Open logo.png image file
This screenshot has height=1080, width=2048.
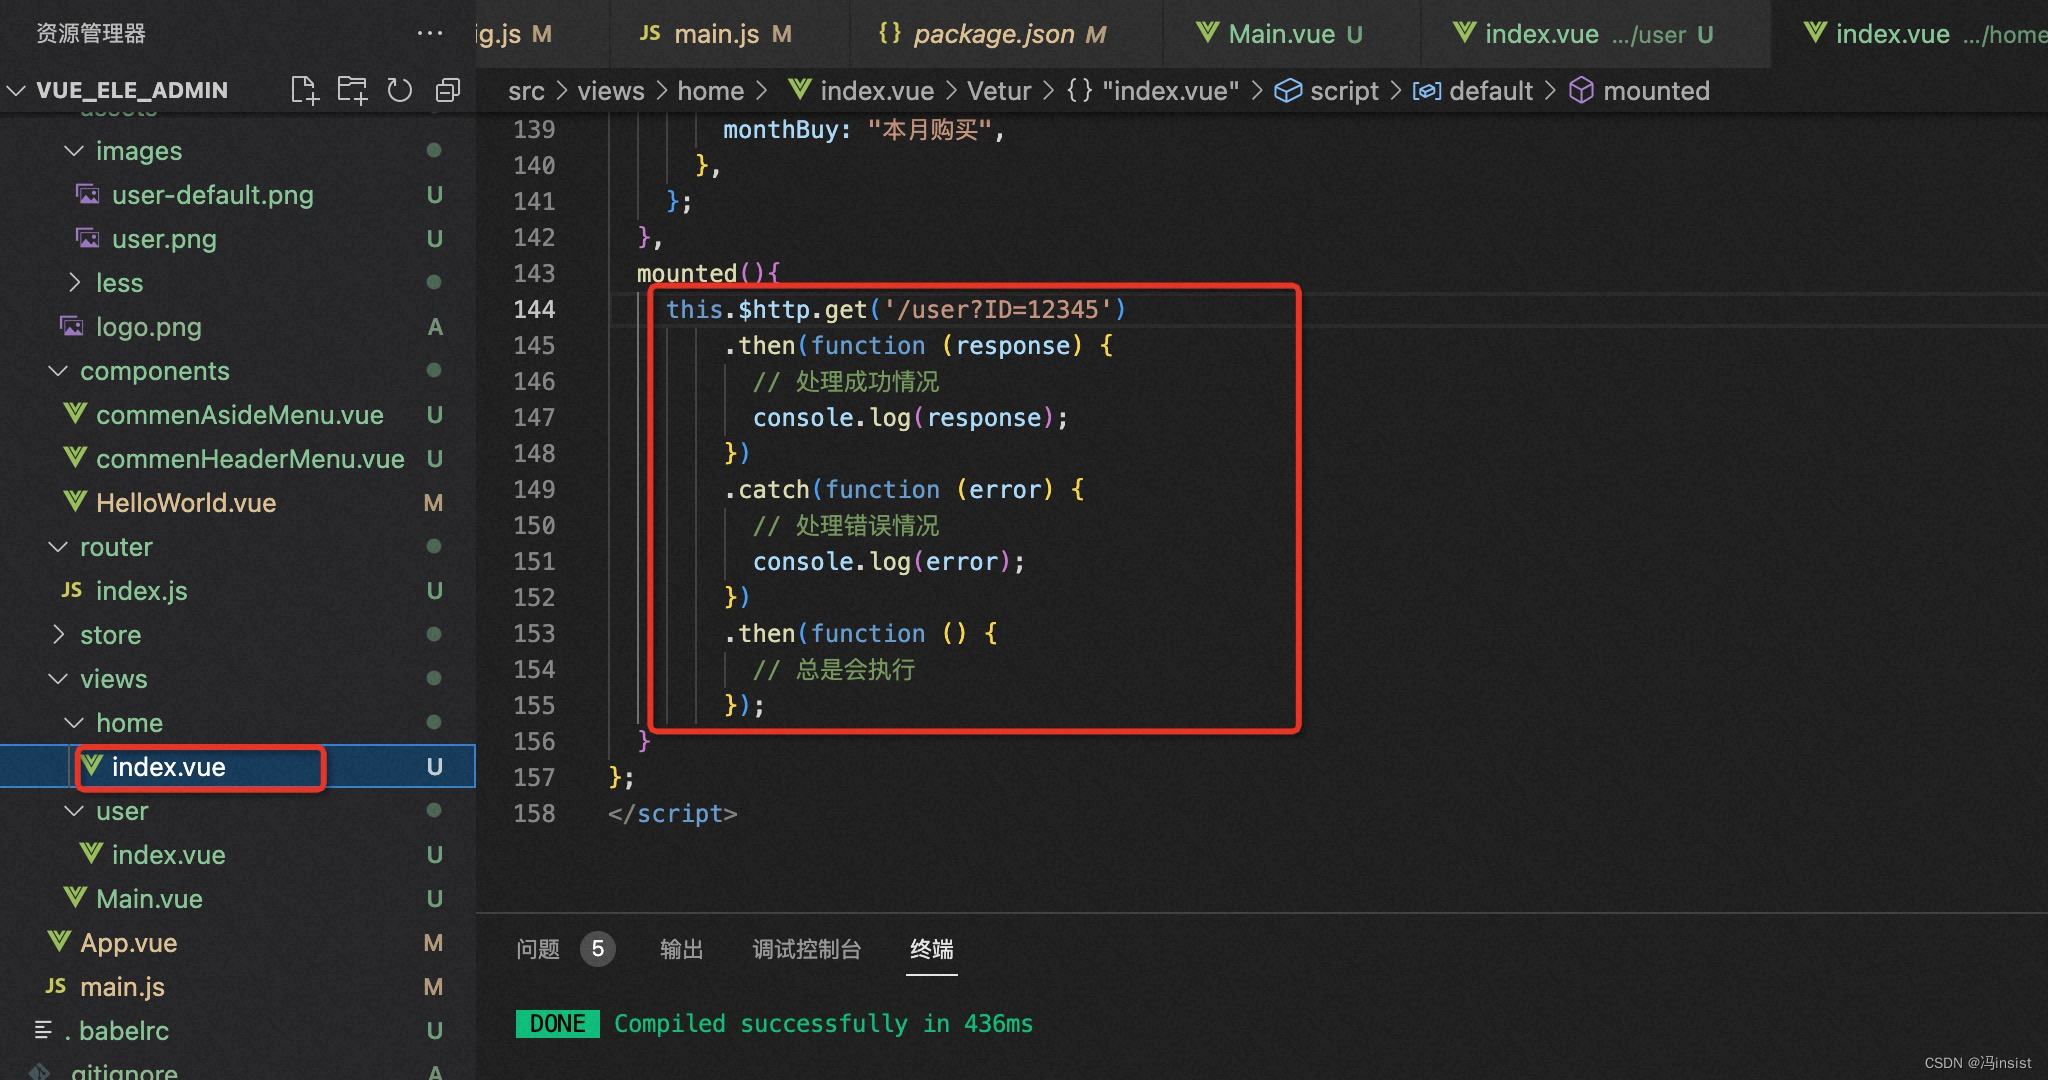(x=148, y=327)
